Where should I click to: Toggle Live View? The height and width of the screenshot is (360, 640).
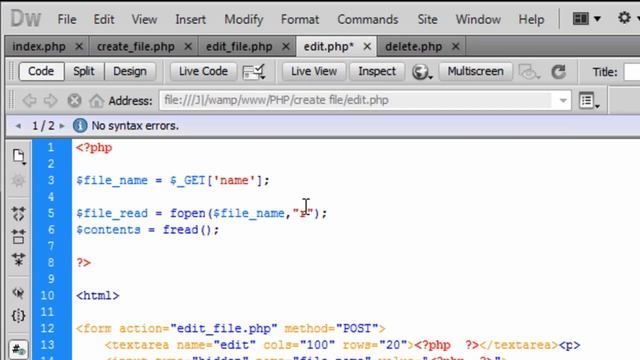(x=314, y=71)
